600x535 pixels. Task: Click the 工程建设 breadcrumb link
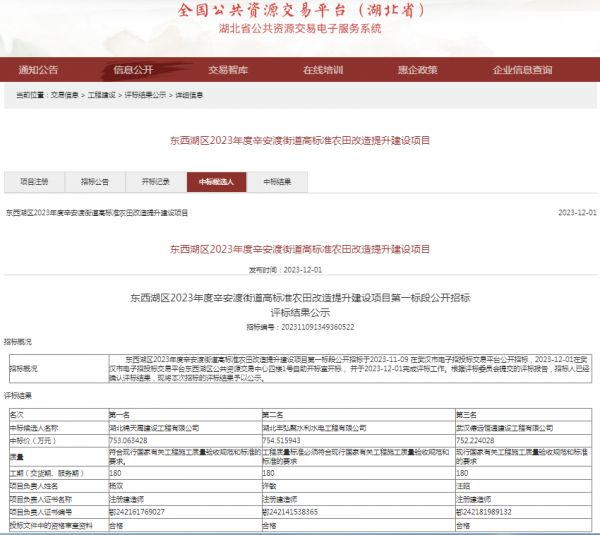[x=102, y=95]
